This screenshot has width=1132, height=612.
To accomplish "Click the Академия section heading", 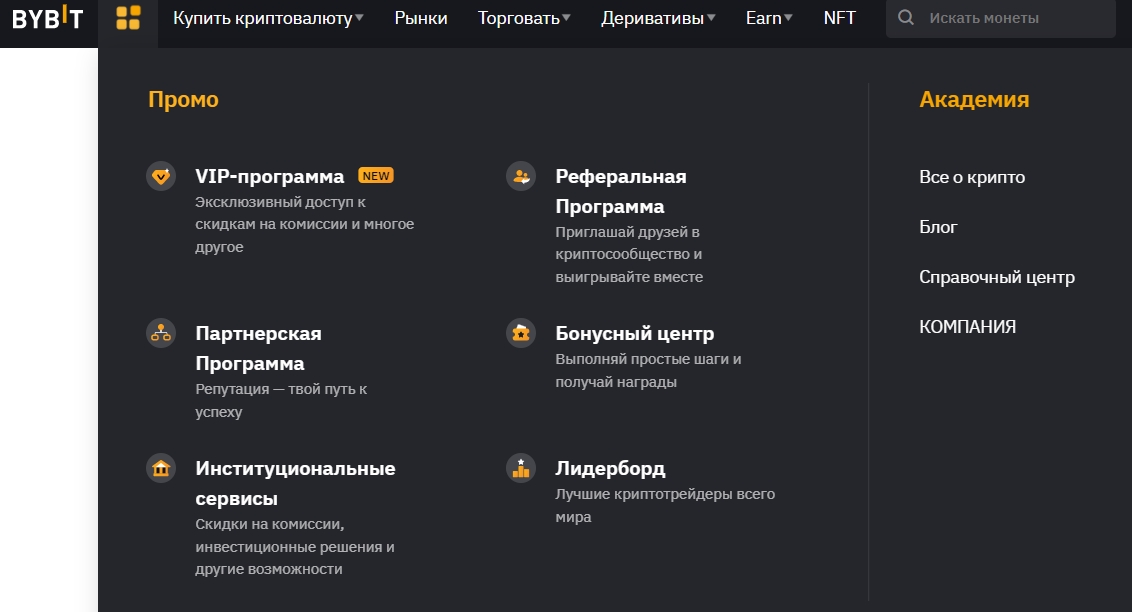I will point(974,100).
